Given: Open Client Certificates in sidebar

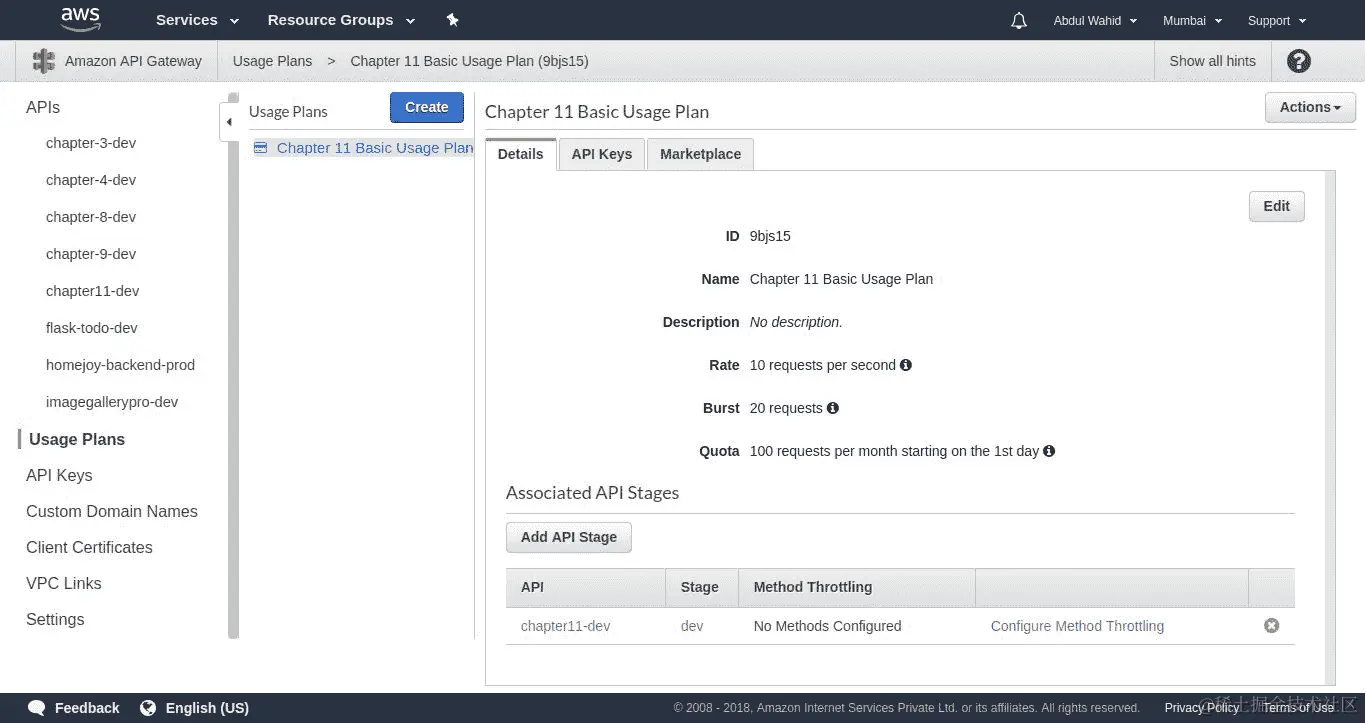Looking at the screenshot, I should [x=89, y=547].
